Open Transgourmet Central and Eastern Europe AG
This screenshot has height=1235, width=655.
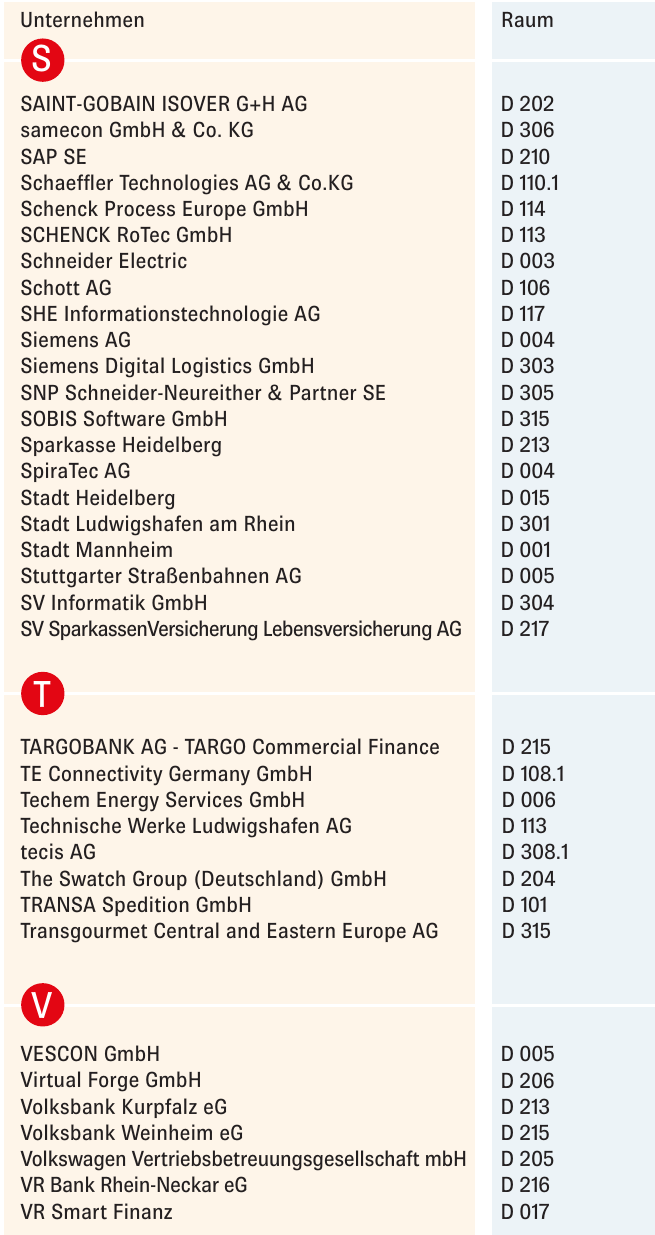click(229, 931)
